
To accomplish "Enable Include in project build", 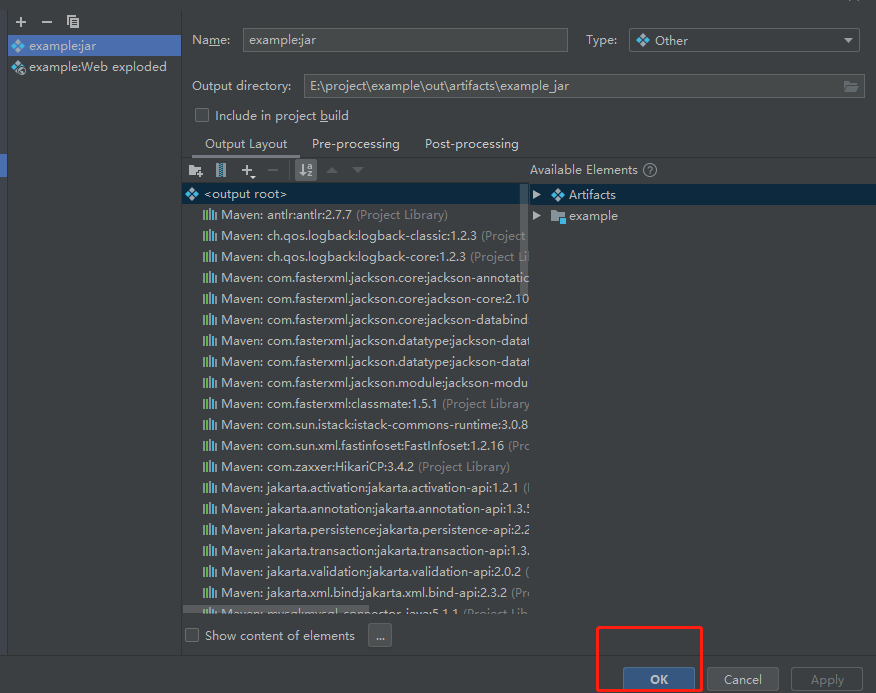I will tap(201, 115).
